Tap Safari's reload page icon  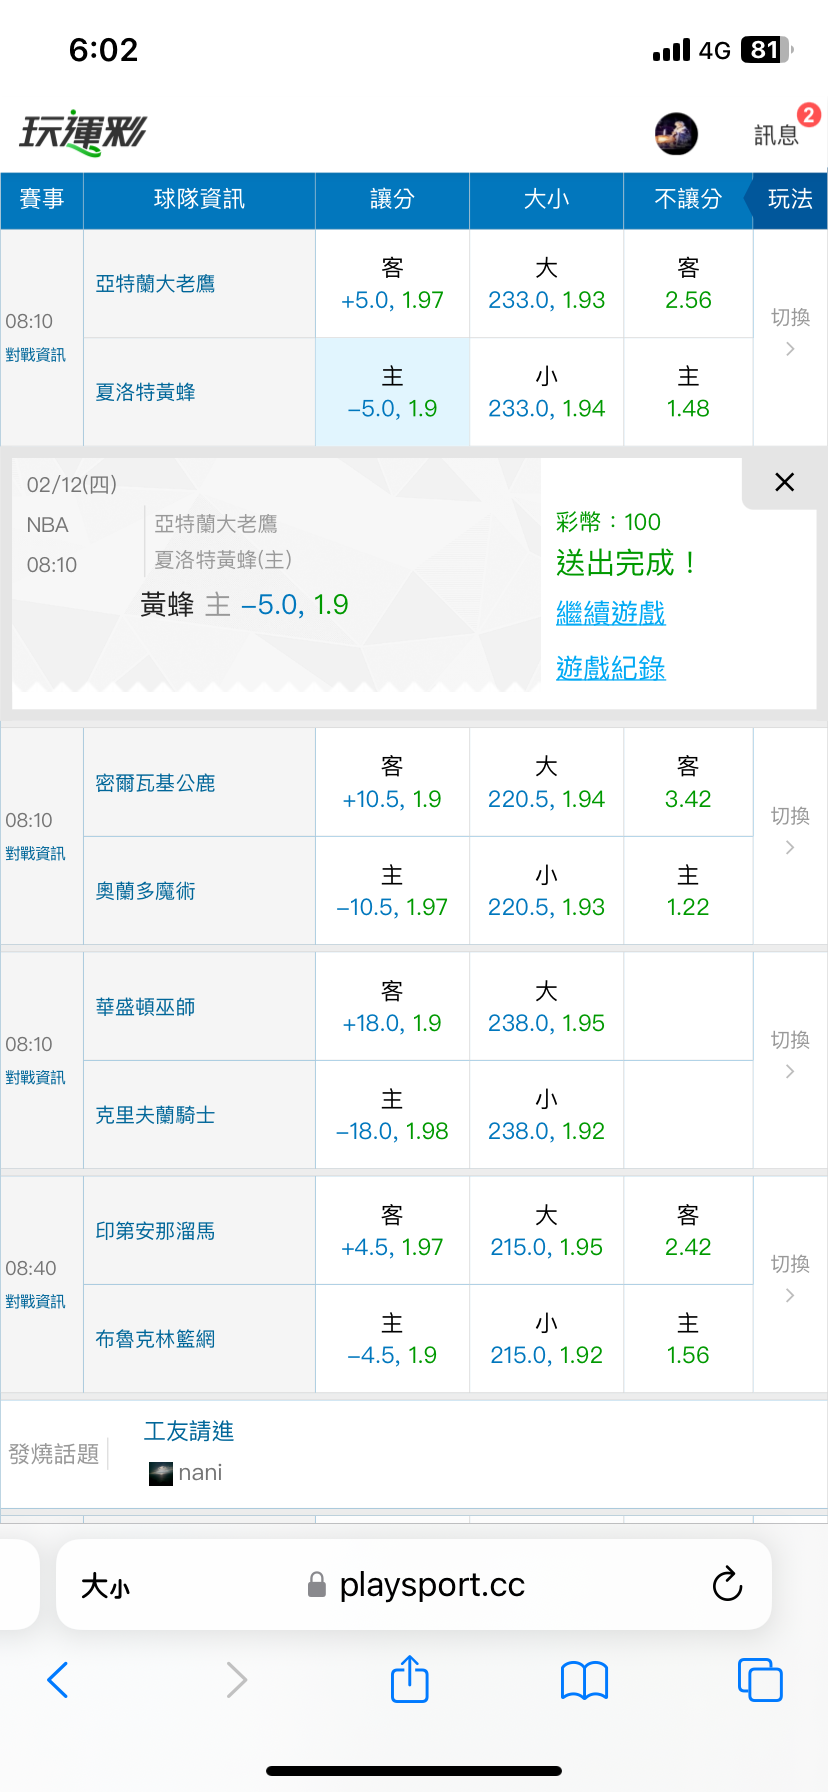tap(727, 1584)
